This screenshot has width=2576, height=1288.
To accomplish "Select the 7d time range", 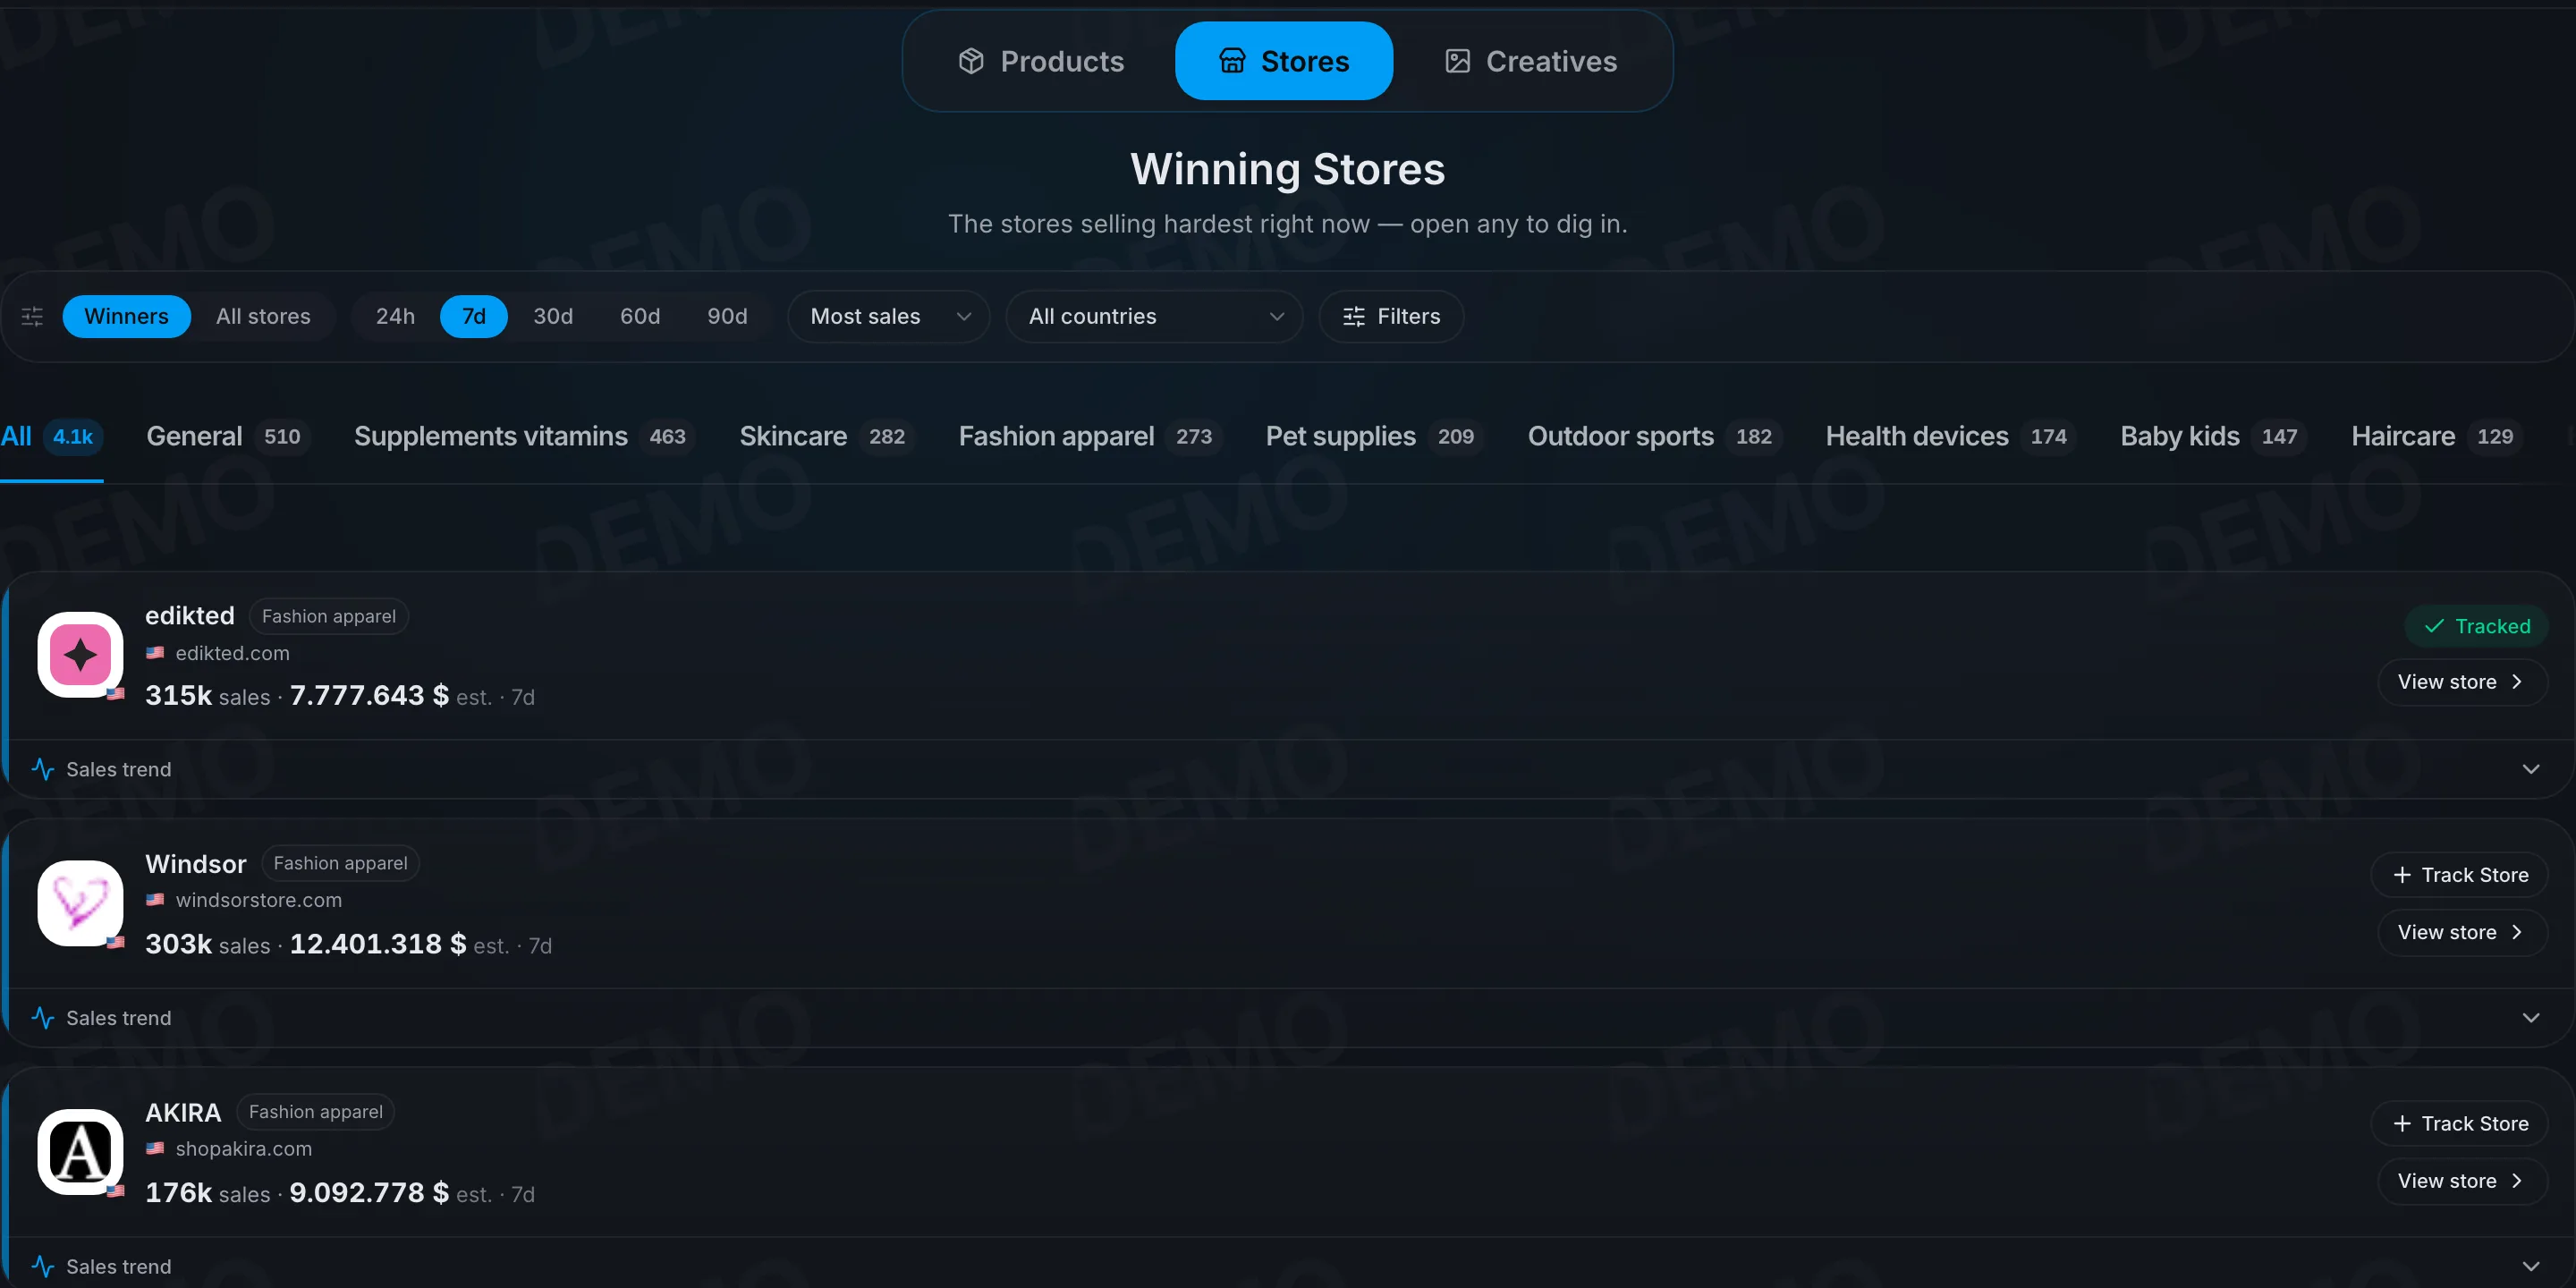I will [474, 316].
